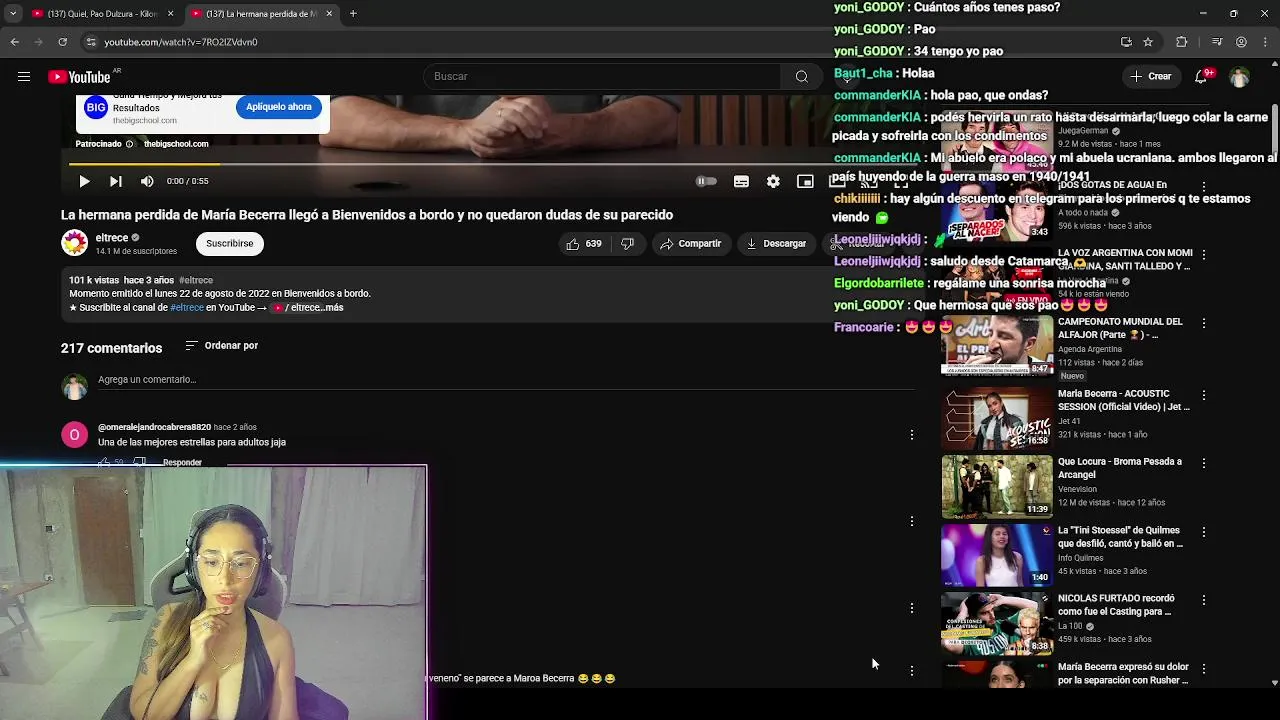The image size is (1280, 720).
Task: Share the video via Compartir
Action: click(690, 243)
